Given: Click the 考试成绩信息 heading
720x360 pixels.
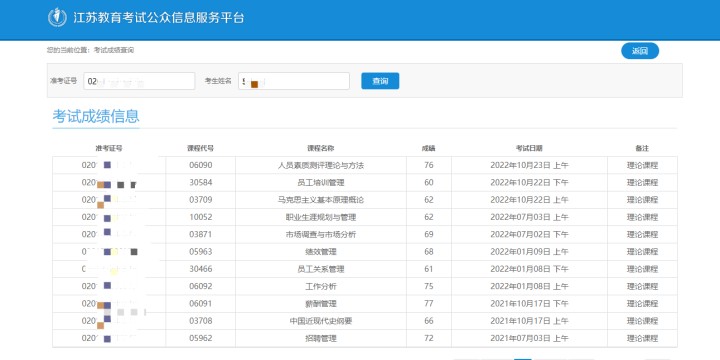Looking at the screenshot, I should click(x=96, y=116).
